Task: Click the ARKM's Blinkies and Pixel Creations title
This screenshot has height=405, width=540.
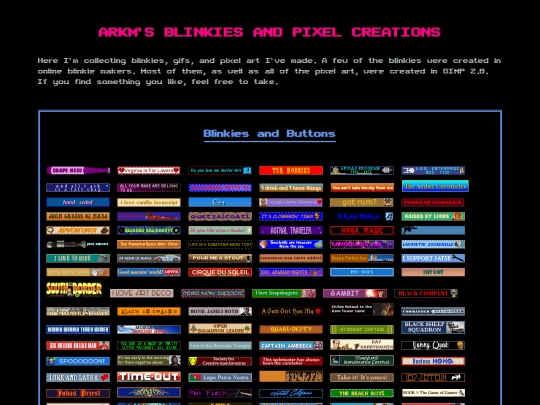Action: click(269, 32)
